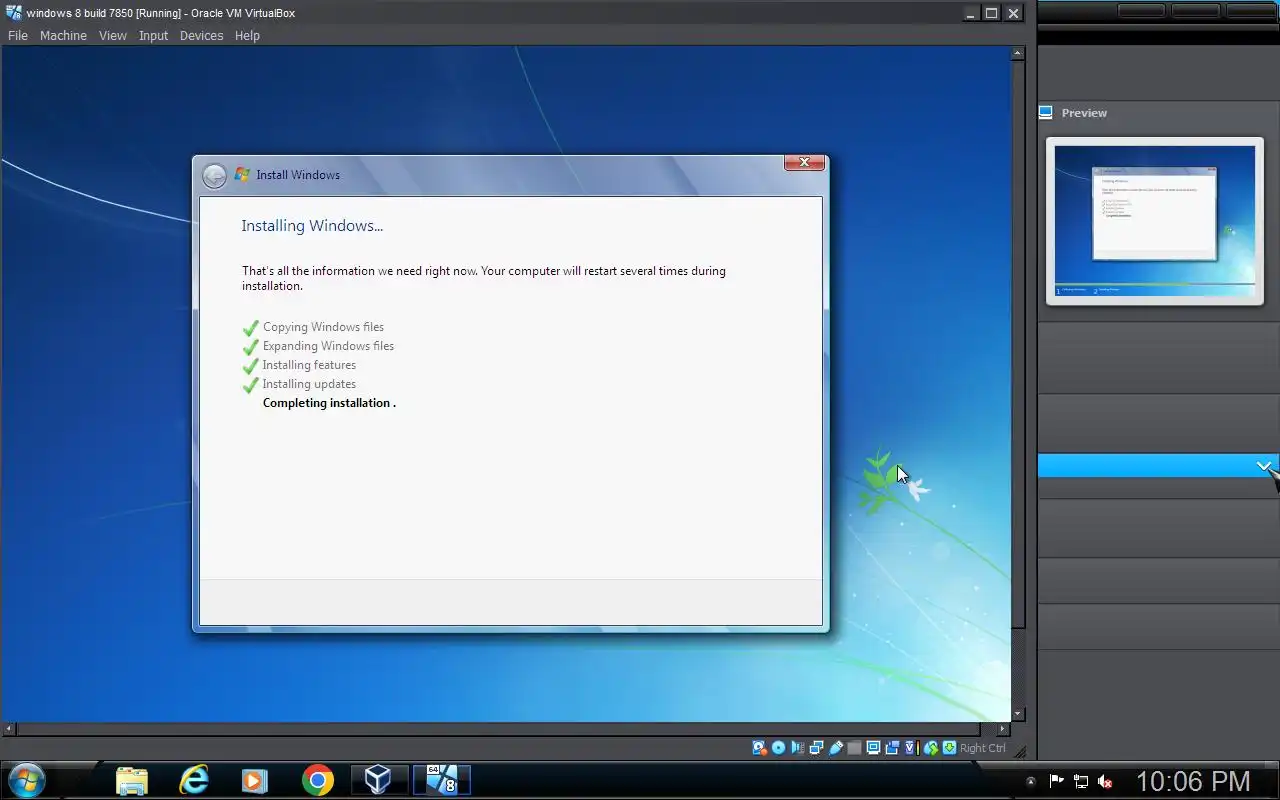
Task: Click the mouse integration status icon
Action: point(930,748)
